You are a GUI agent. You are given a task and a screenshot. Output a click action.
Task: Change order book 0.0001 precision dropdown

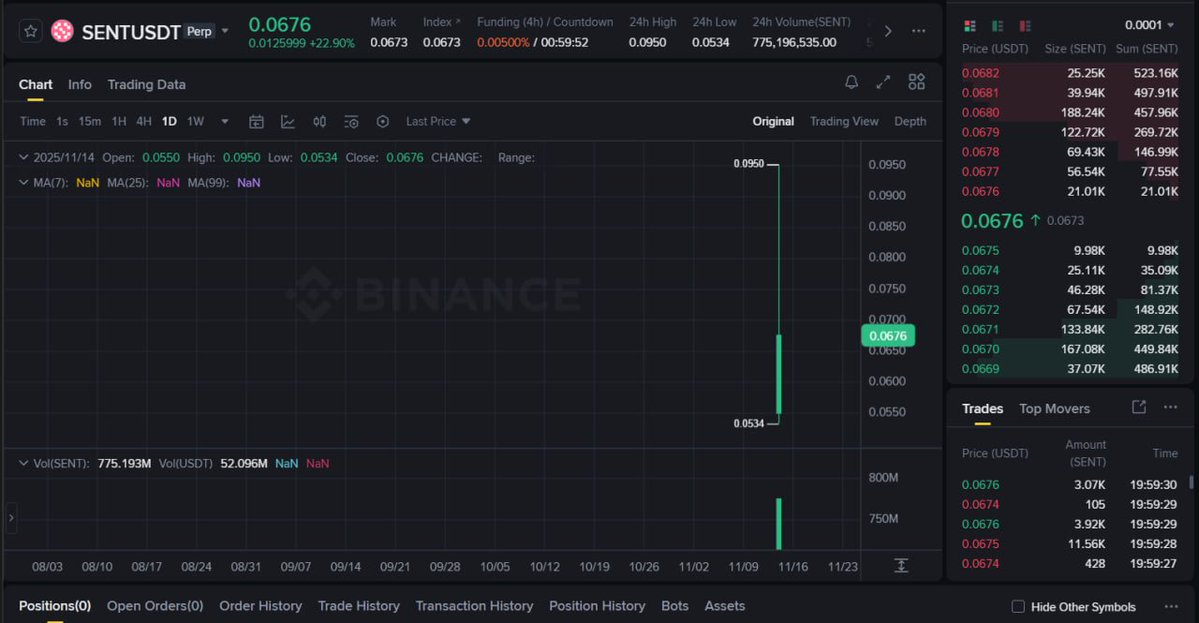pos(1149,25)
